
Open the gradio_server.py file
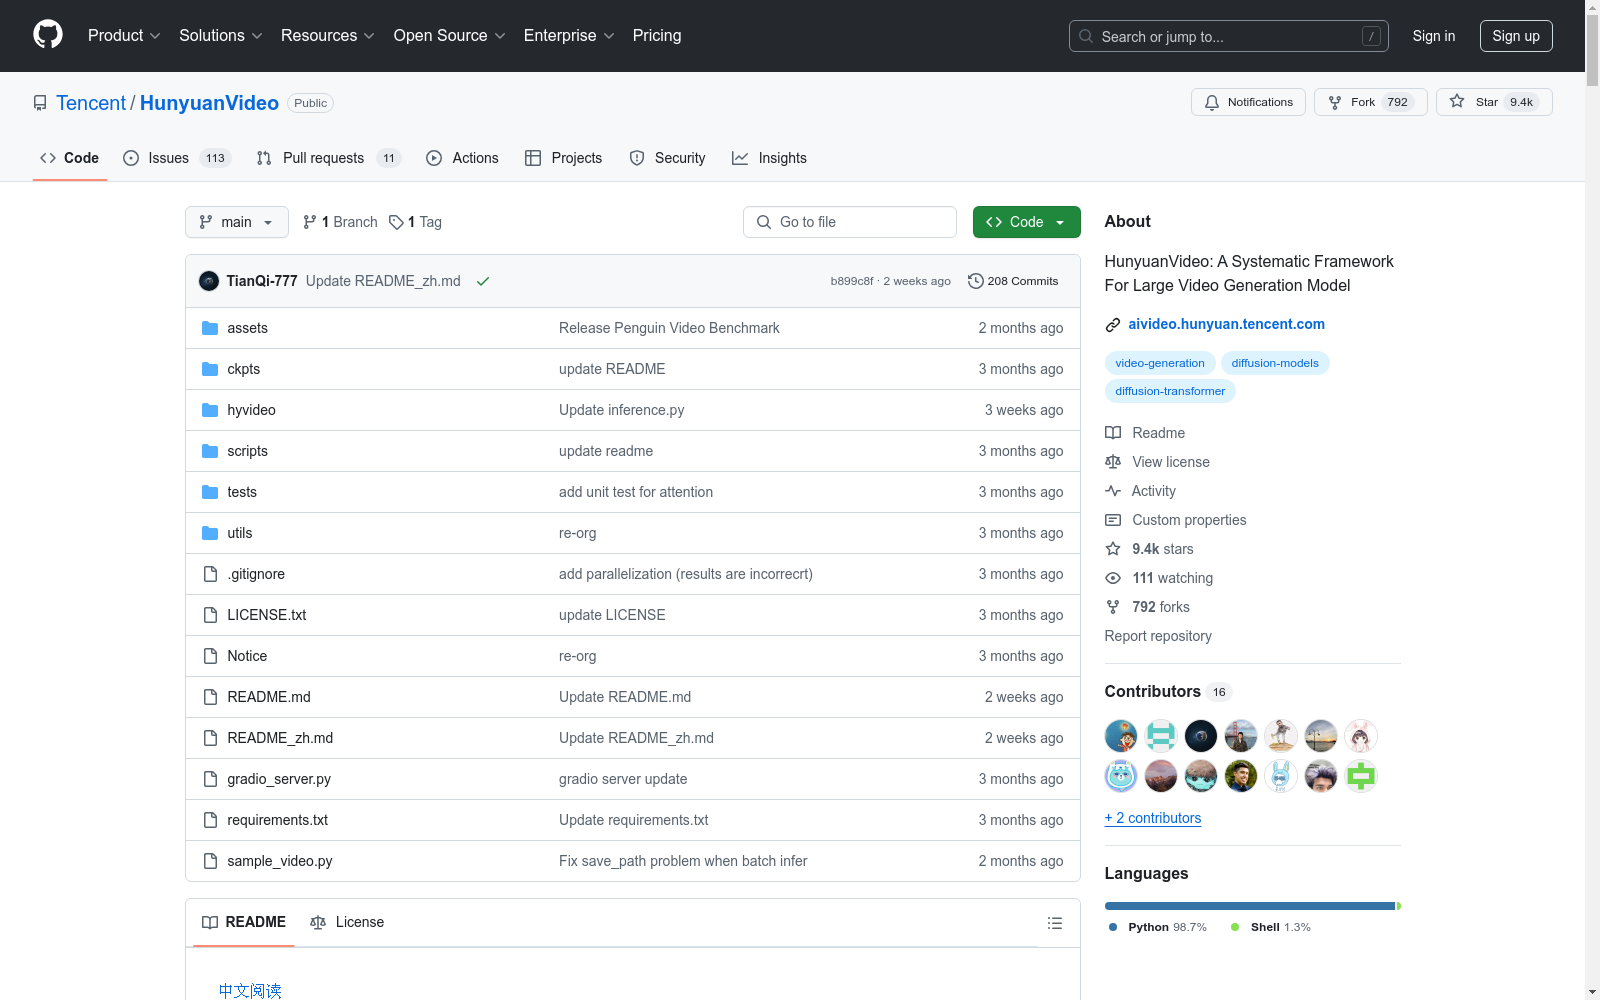click(x=279, y=779)
